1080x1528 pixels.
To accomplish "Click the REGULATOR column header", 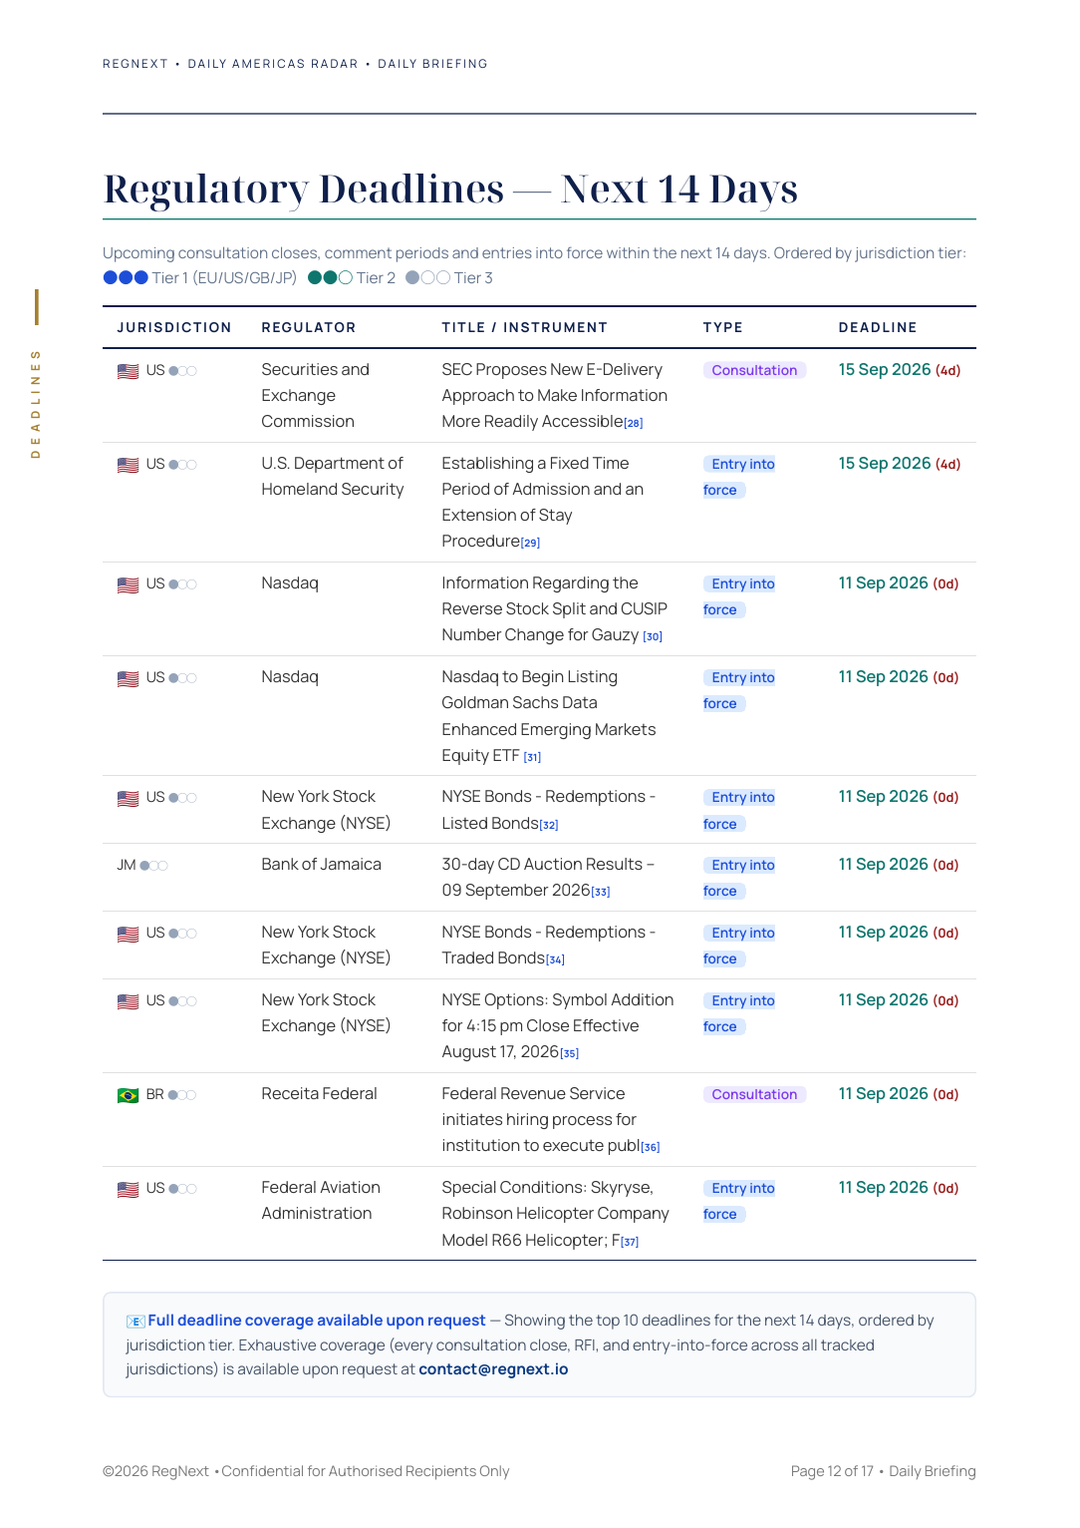I will (x=309, y=328).
